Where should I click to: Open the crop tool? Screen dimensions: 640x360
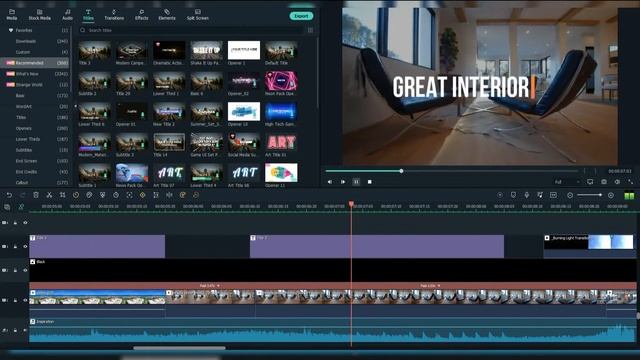click(62, 196)
